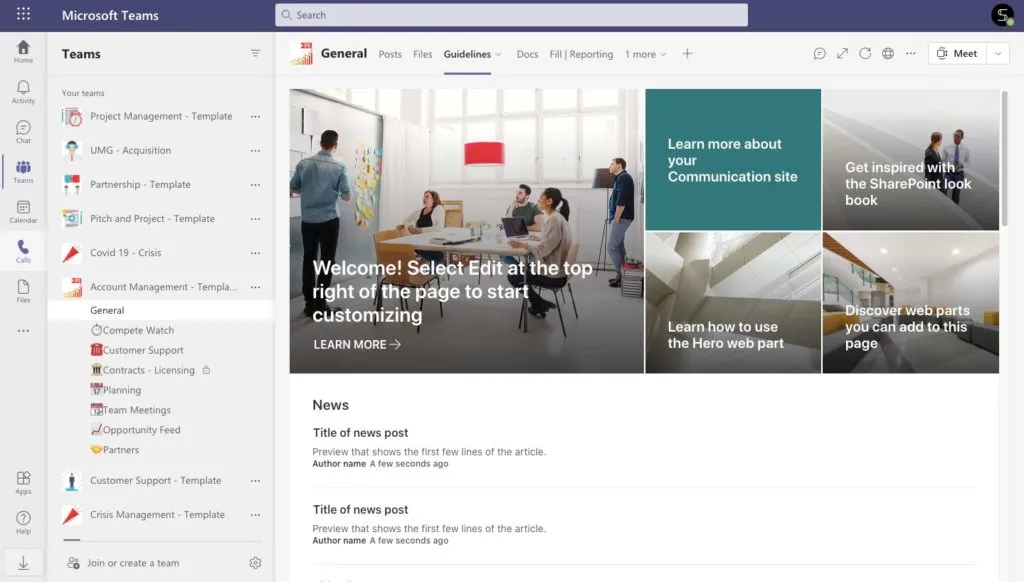
Task: Open the Planning channel
Action: pyautogui.click(x=116, y=390)
